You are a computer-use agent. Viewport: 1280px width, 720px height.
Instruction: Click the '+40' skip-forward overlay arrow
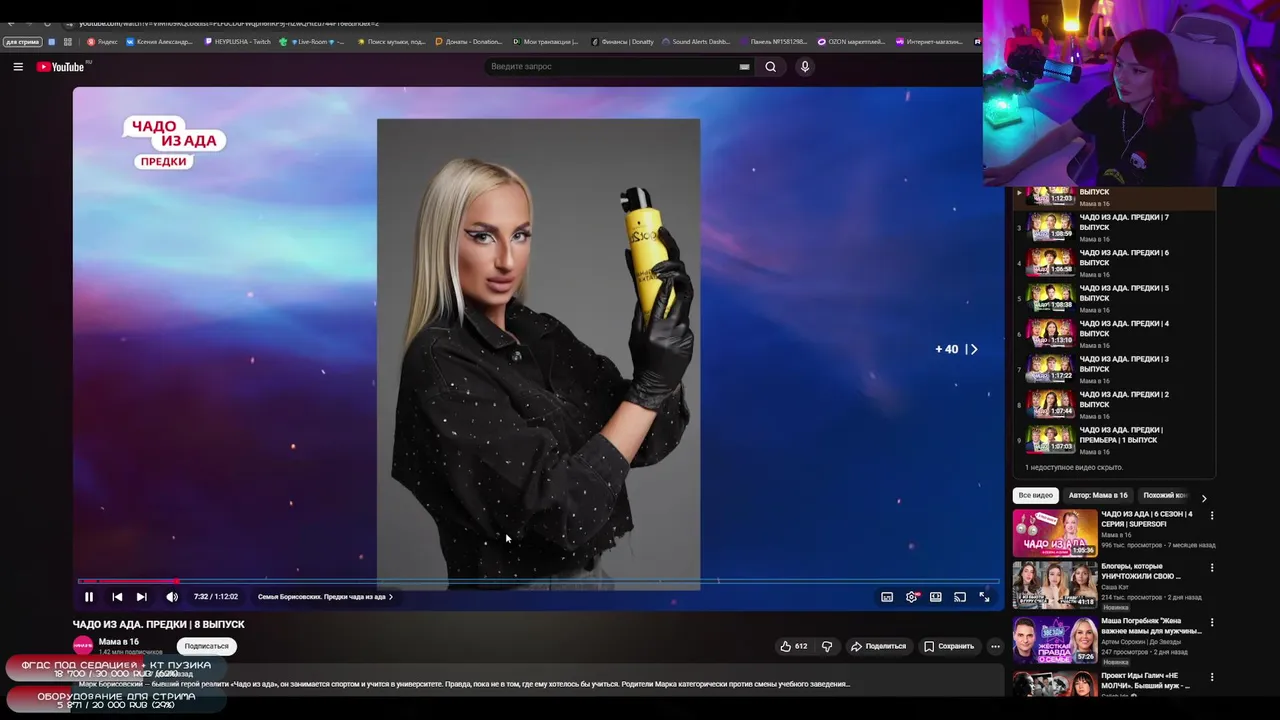[x=957, y=349]
